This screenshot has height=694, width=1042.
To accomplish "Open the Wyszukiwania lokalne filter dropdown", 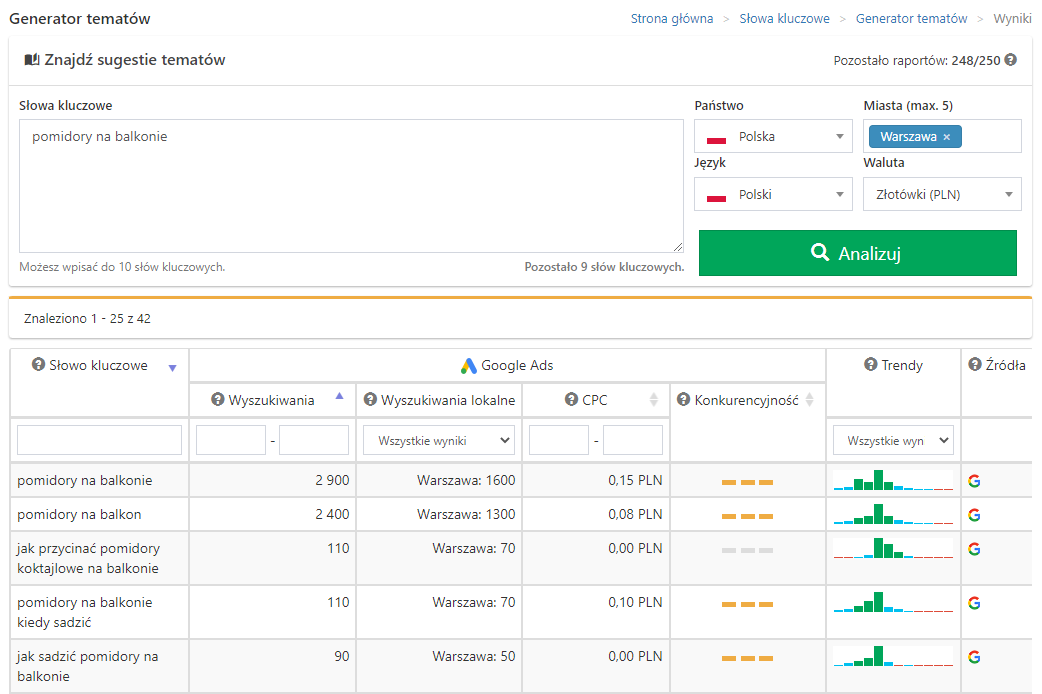I will click(x=439, y=440).
